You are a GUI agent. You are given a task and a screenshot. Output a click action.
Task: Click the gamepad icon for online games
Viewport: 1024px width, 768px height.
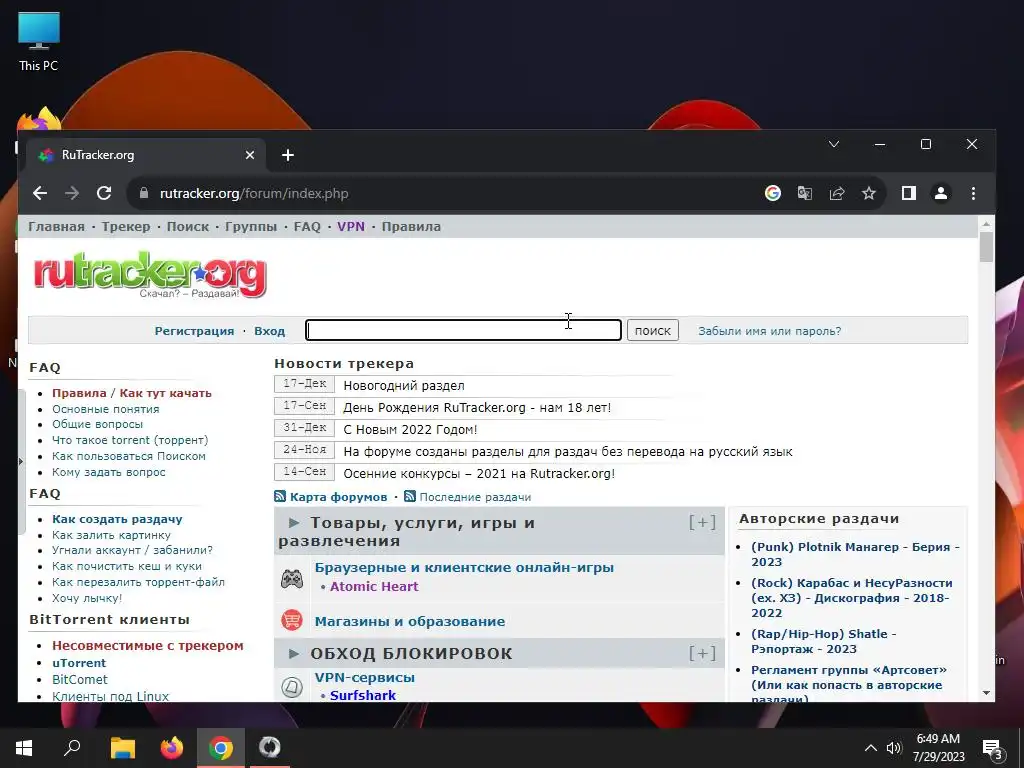point(292,579)
